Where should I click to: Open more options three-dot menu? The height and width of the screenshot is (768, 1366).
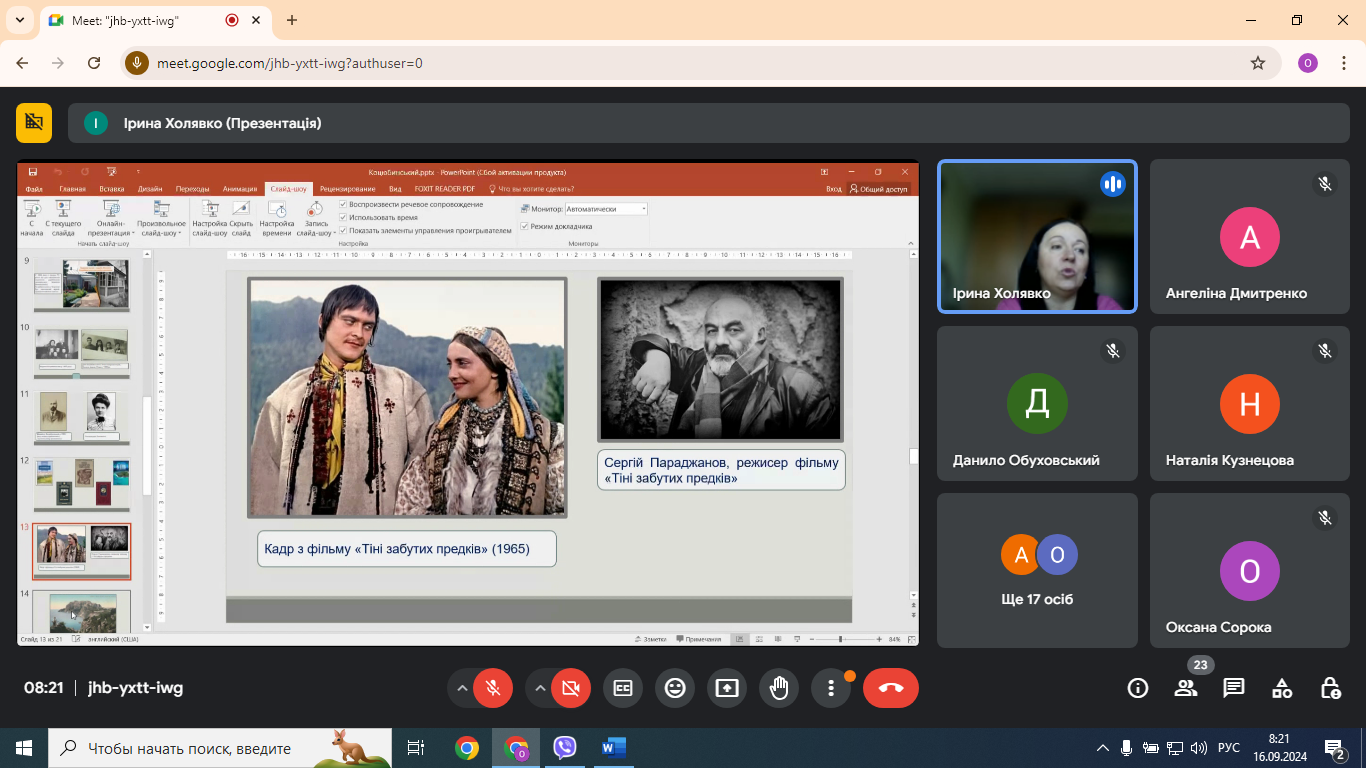pyautogui.click(x=831, y=688)
